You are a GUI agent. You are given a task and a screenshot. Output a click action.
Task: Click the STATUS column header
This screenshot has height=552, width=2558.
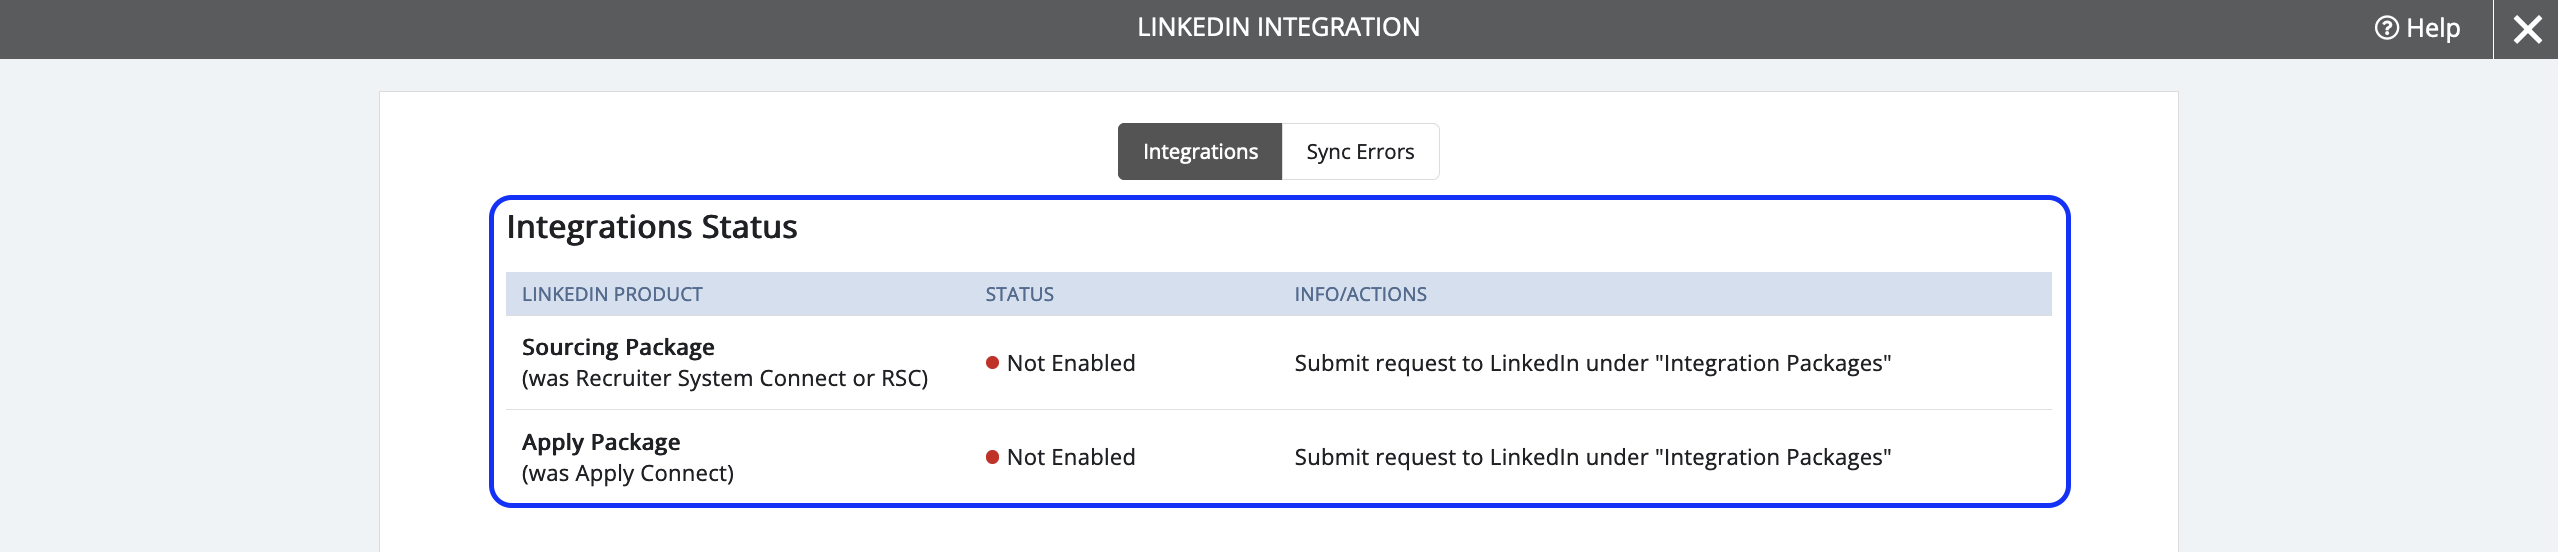point(1020,294)
